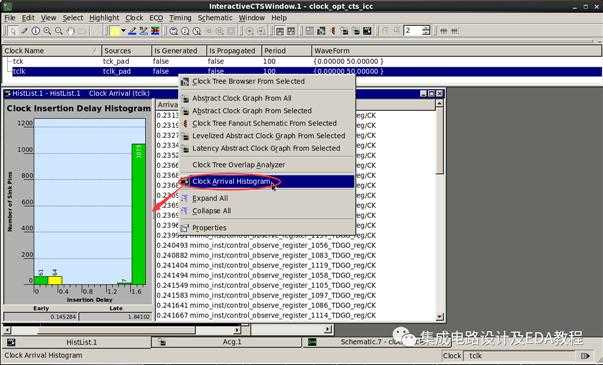Select the tck clock row
The width and height of the screenshot is (603, 365).
point(302,62)
